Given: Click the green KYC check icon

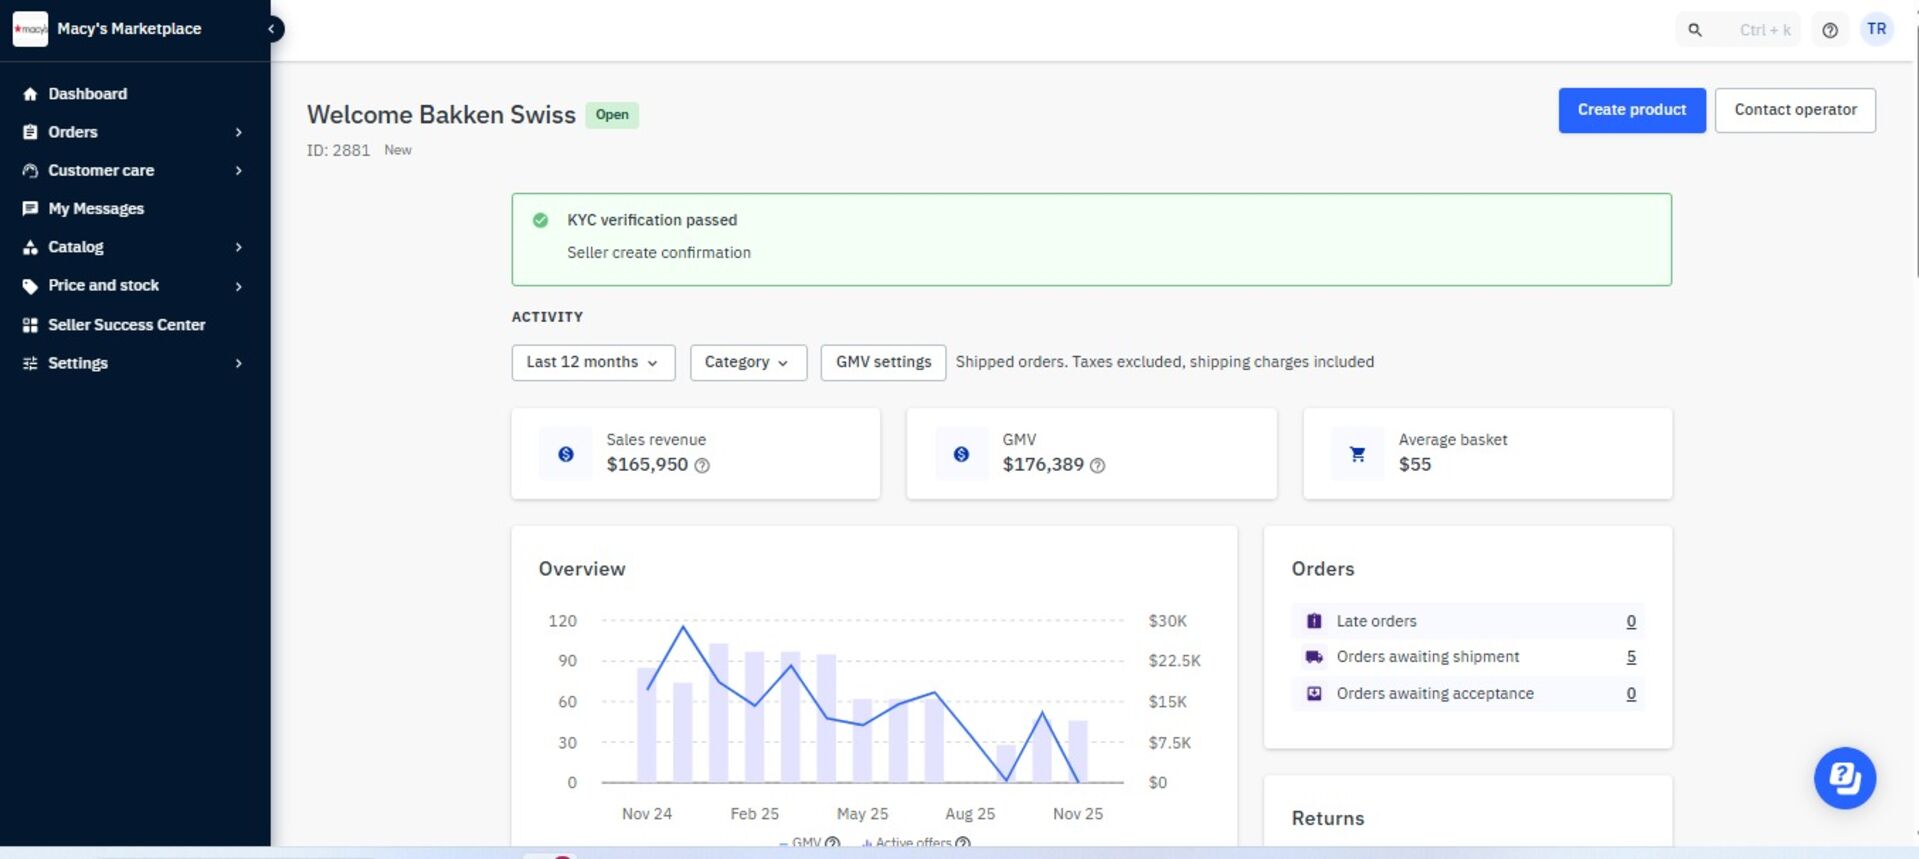Looking at the screenshot, I should [x=540, y=220].
